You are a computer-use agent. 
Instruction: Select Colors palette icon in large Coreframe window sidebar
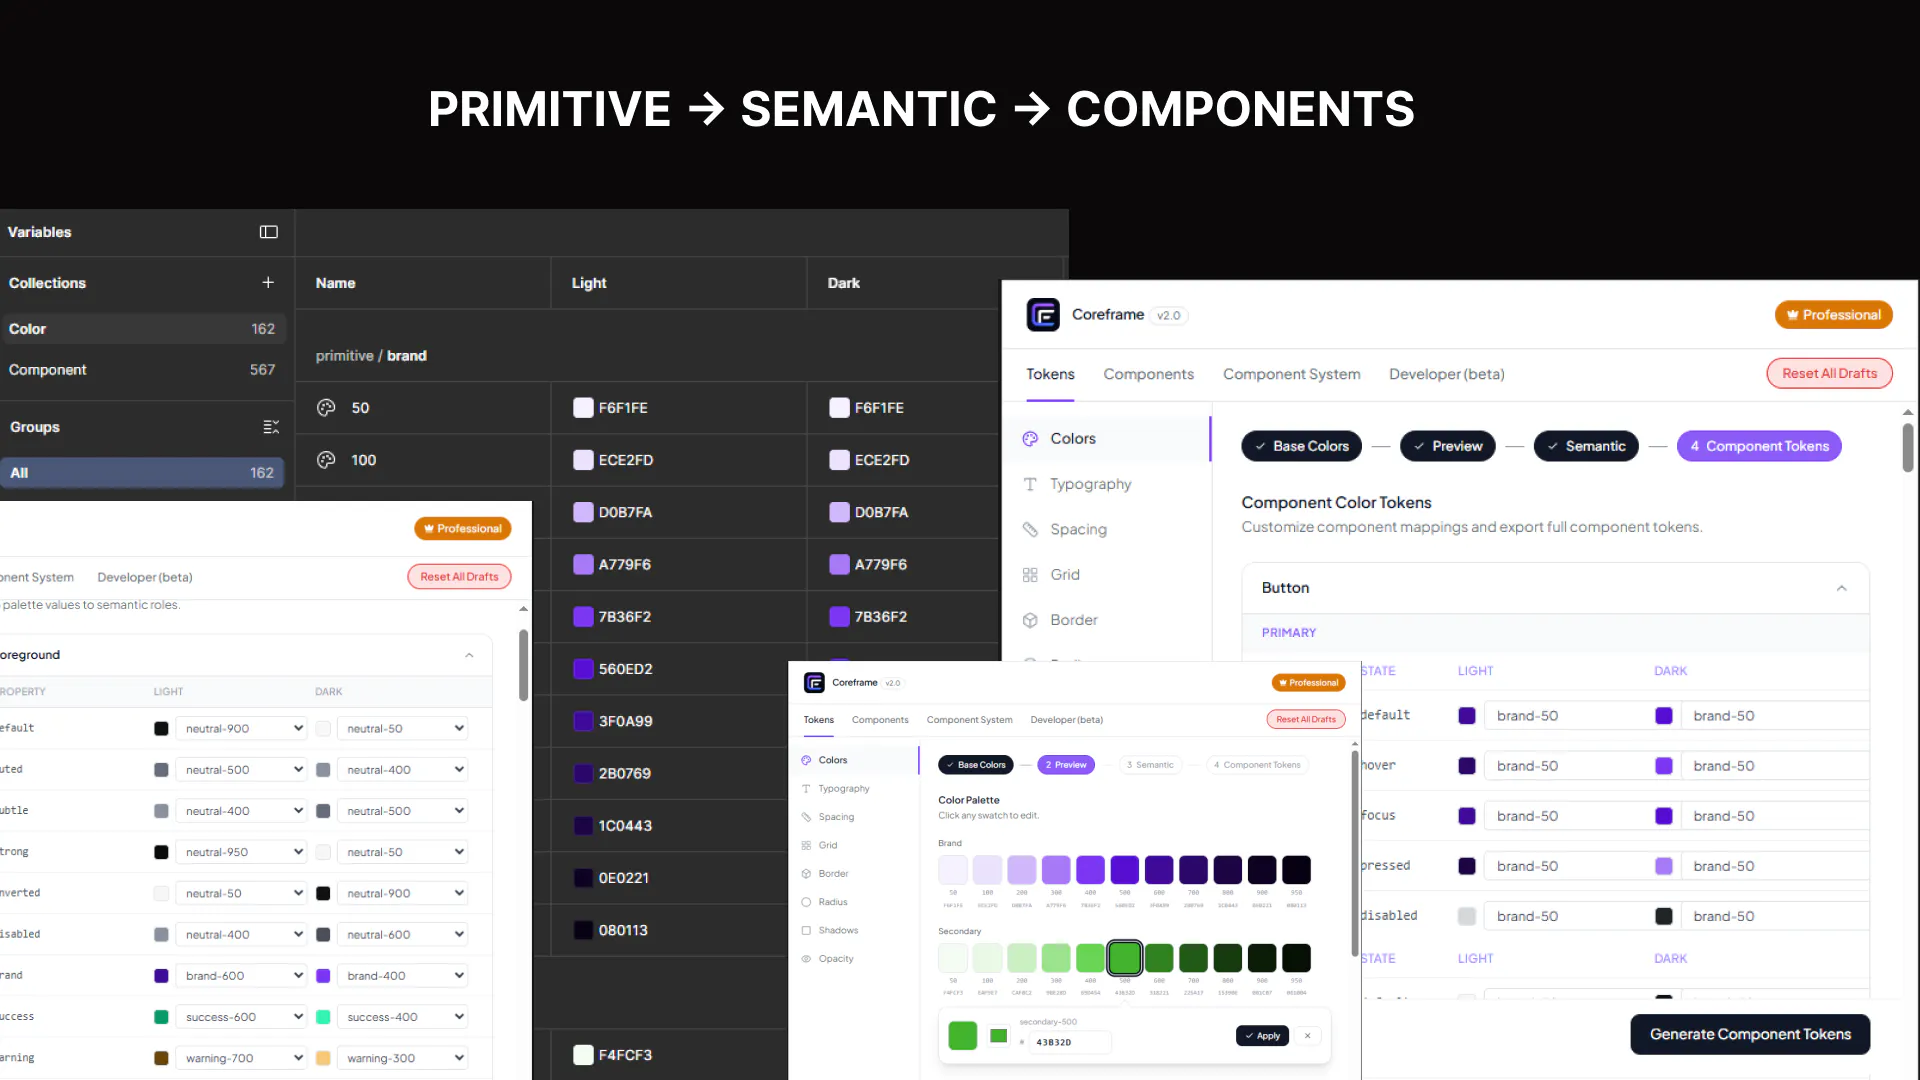(1030, 439)
